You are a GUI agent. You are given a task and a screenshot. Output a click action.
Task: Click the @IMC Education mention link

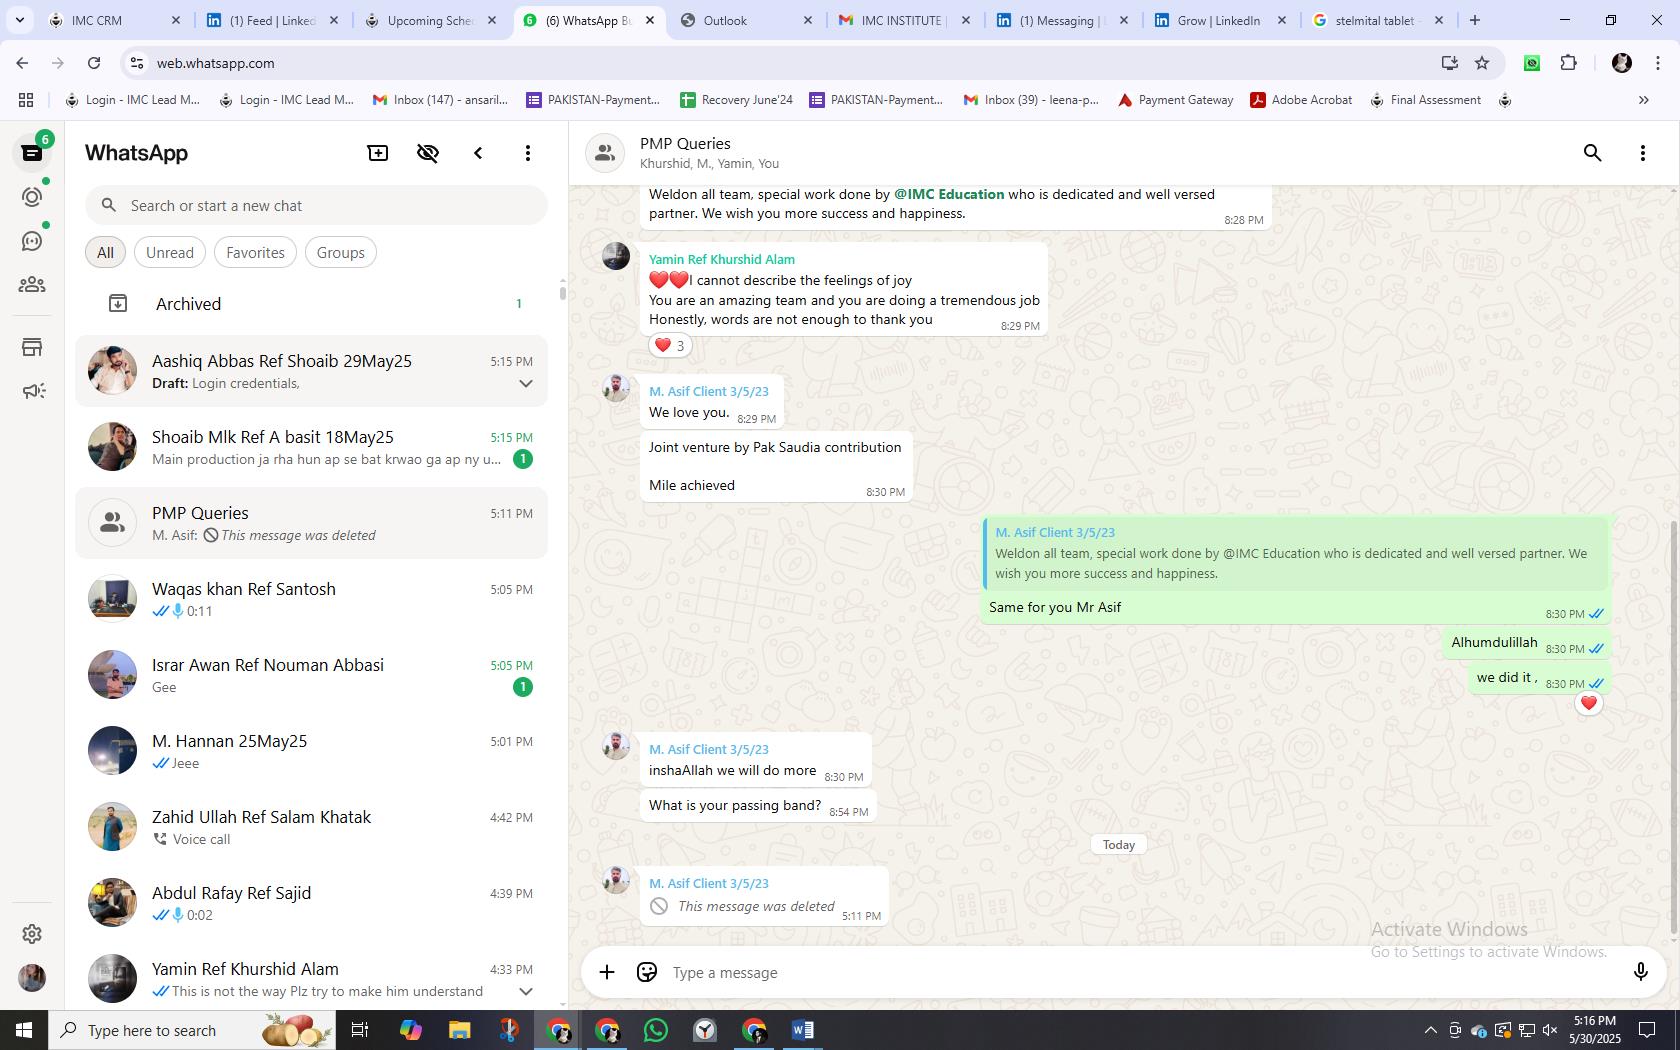click(949, 194)
